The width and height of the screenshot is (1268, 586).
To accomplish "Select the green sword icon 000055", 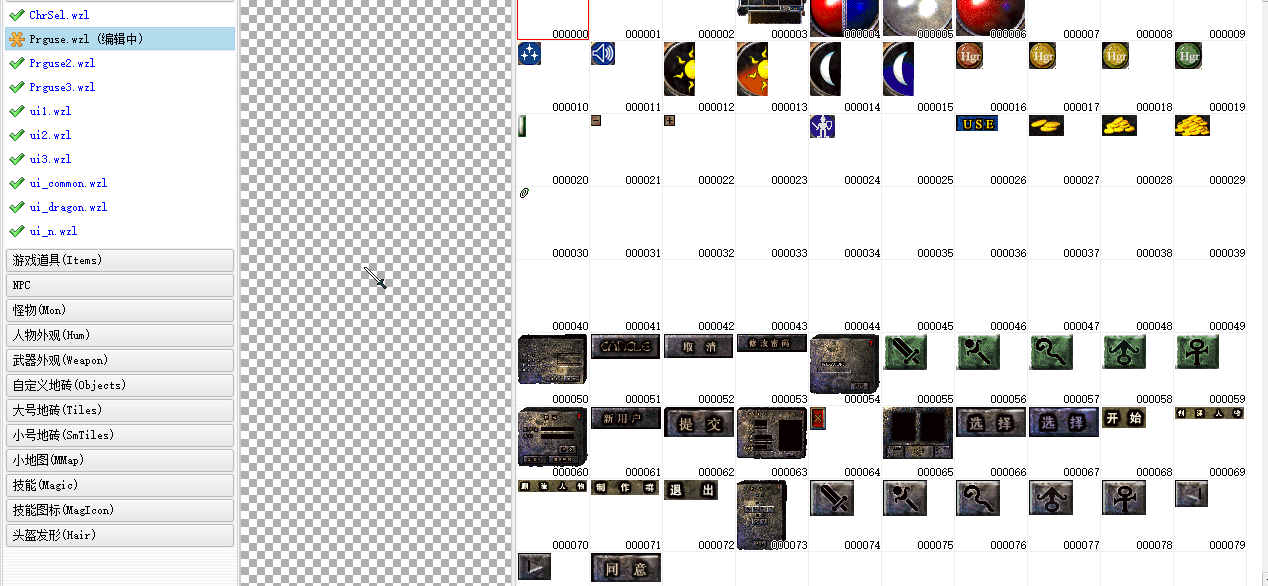I will [904, 352].
